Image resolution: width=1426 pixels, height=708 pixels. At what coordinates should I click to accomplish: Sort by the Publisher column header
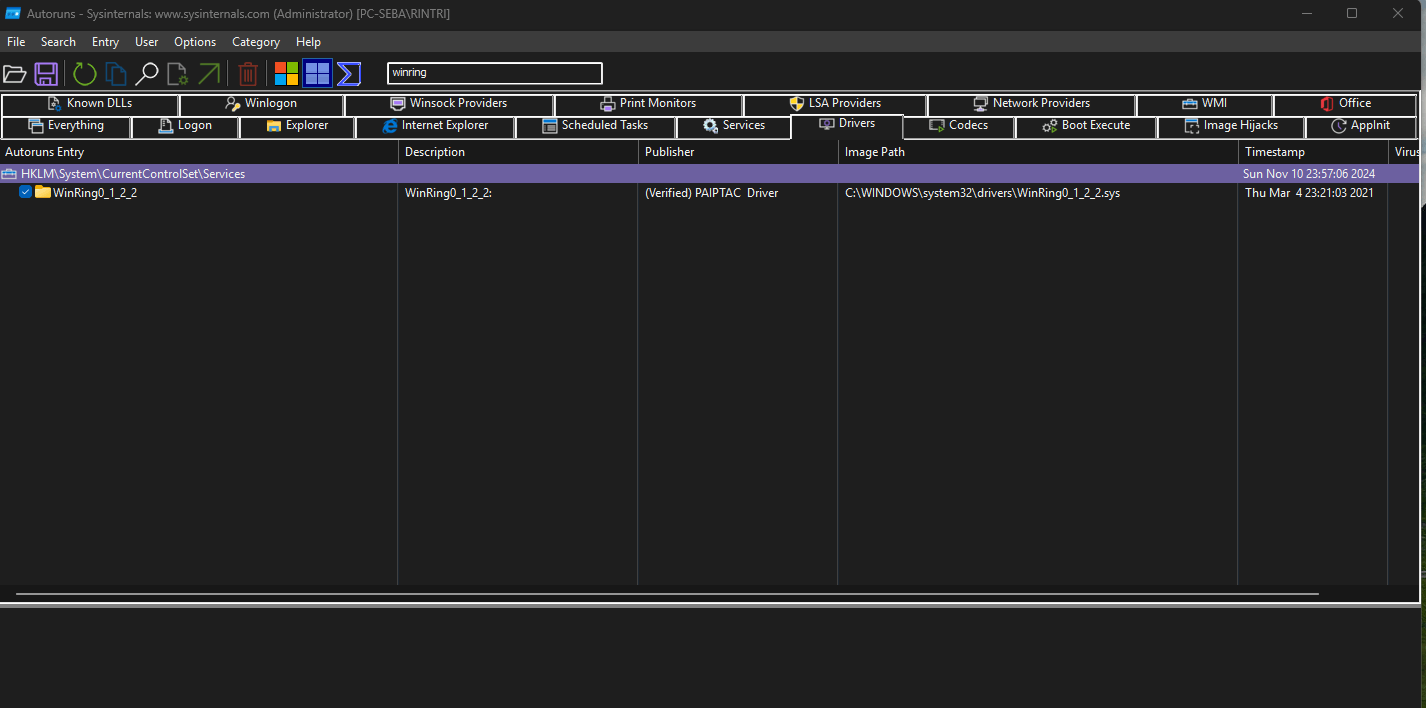tap(738, 152)
